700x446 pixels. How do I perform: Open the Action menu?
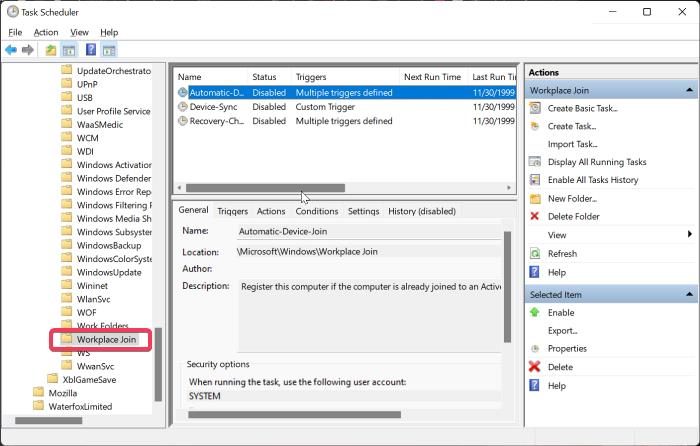(x=46, y=32)
